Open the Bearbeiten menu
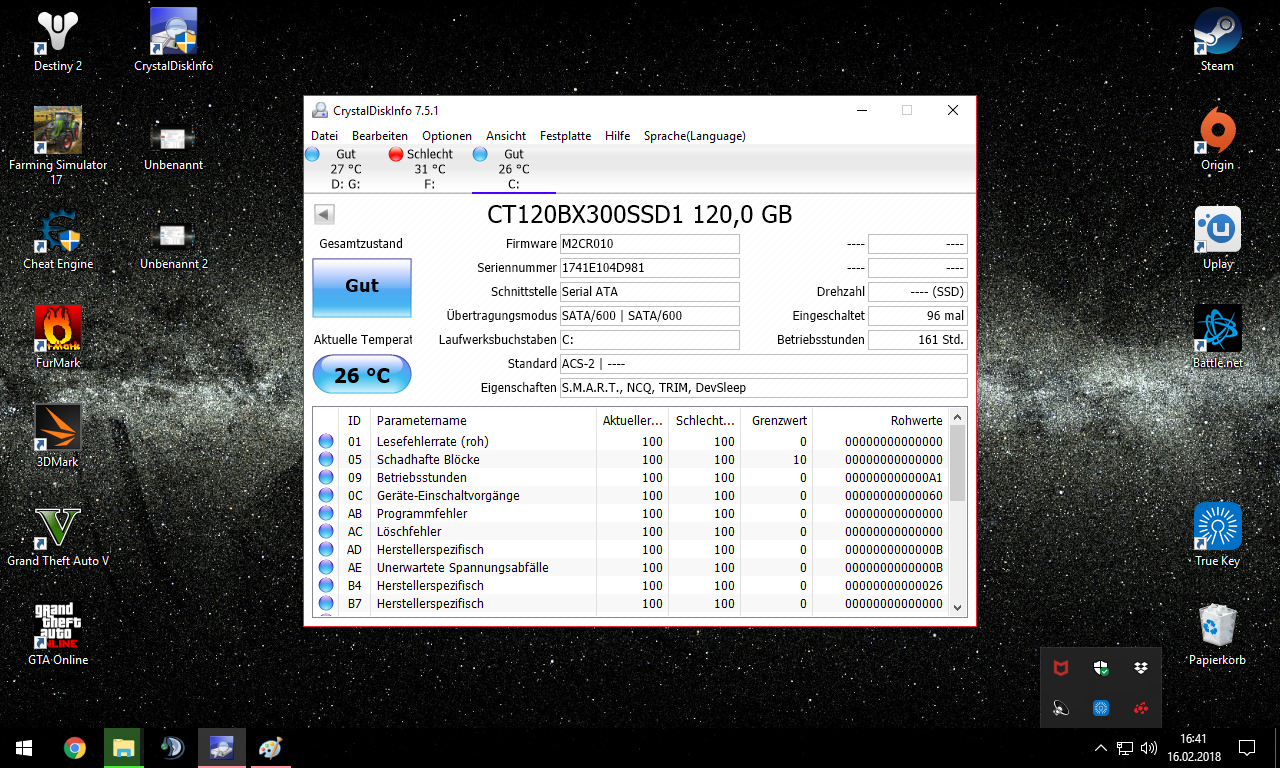 coord(380,136)
